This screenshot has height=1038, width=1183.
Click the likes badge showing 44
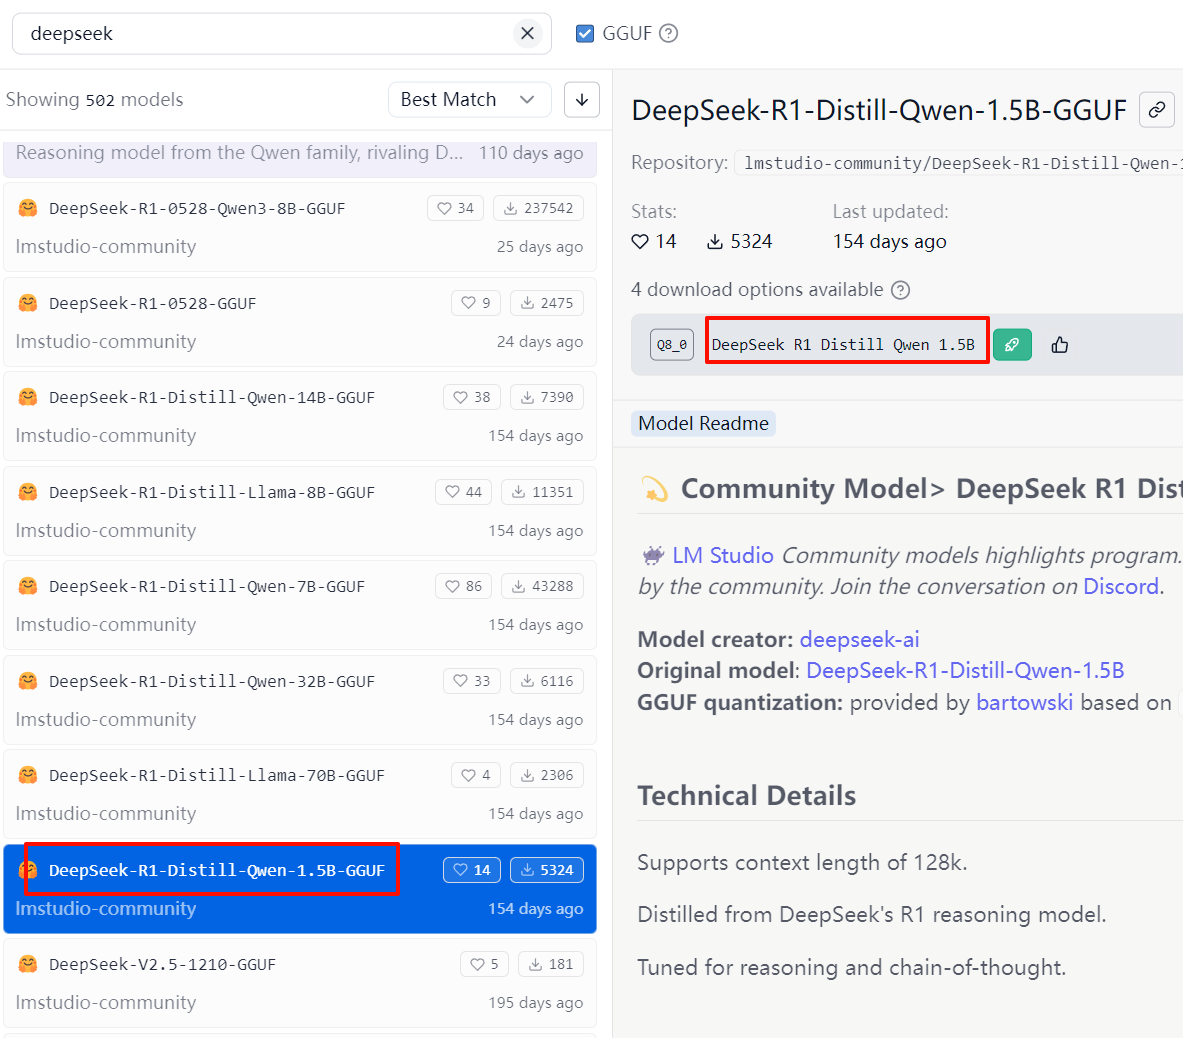tap(464, 493)
